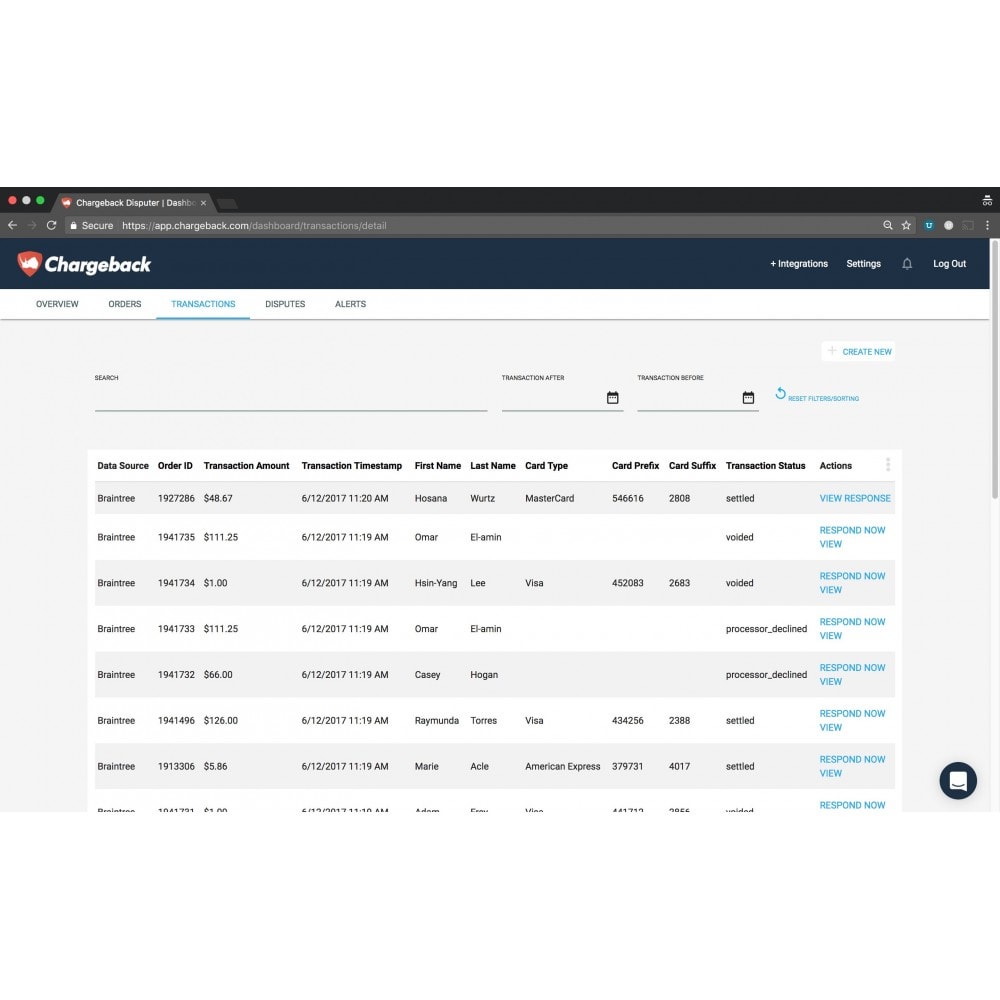
Task: Open the notifications bell
Action: click(x=906, y=264)
